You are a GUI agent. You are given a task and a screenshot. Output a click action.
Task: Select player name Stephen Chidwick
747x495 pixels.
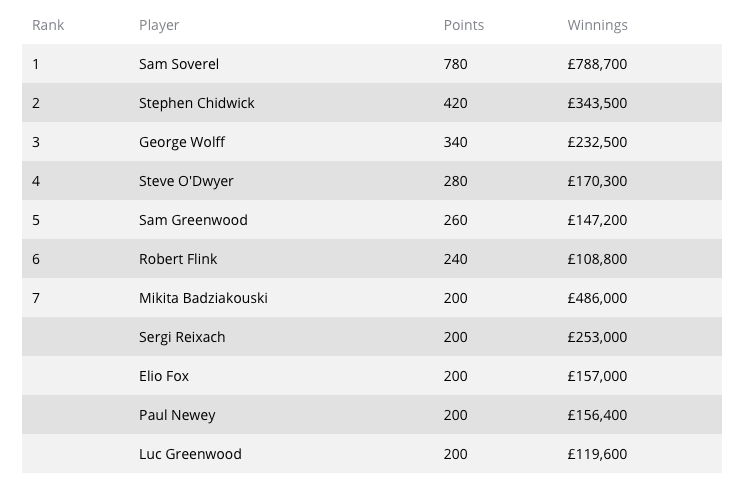[x=196, y=103]
